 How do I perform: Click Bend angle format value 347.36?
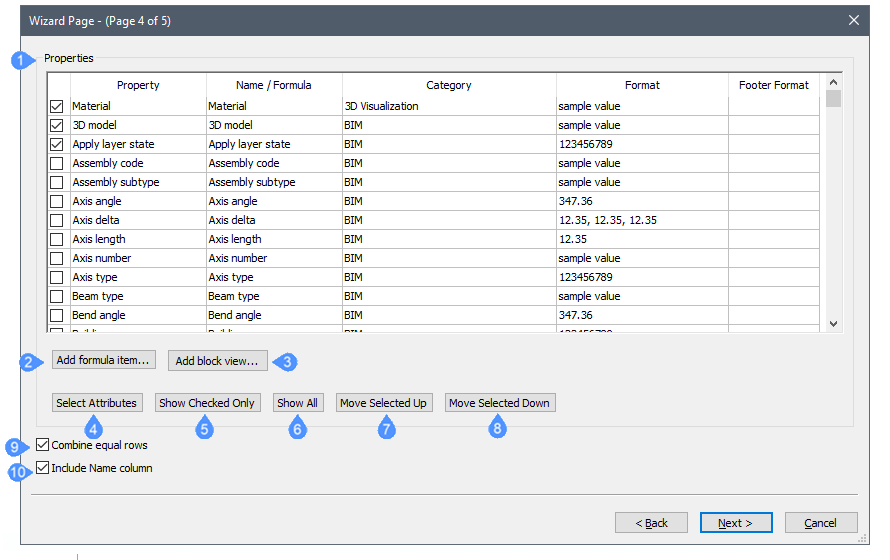pos(642,315)
